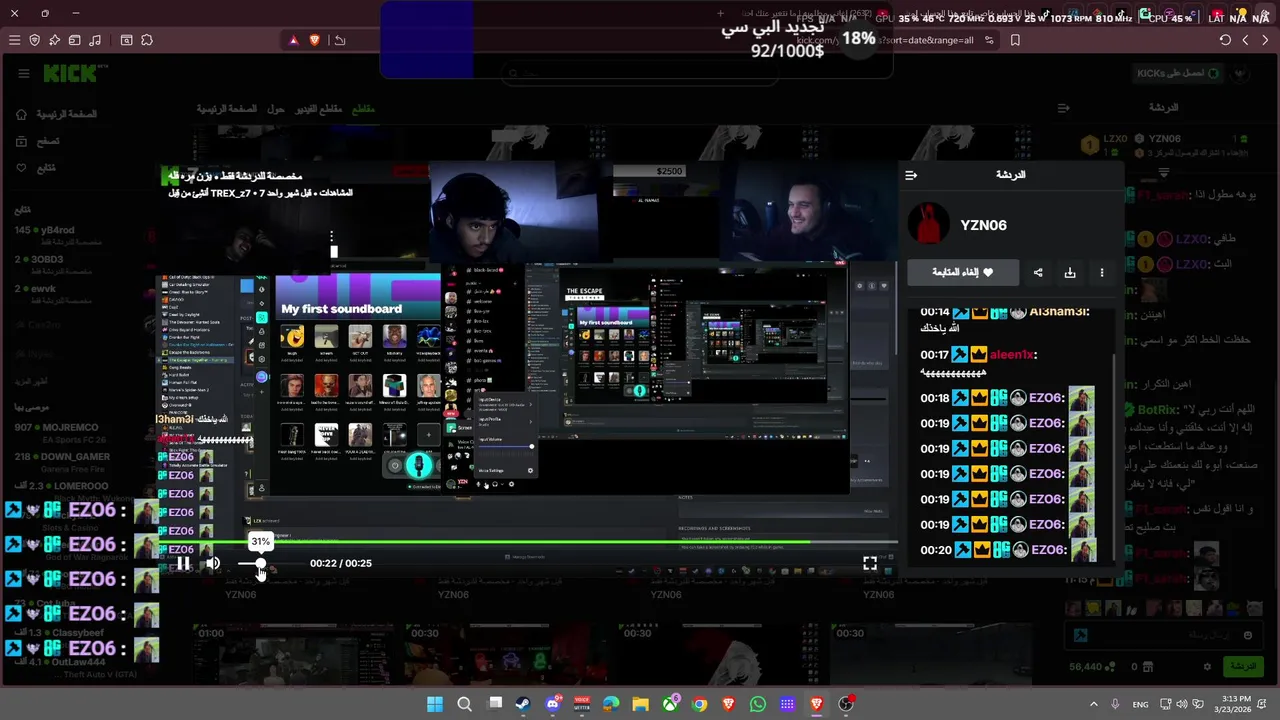
Task: Bookmark this page with bookmark icon
Action: point(1015,40)
